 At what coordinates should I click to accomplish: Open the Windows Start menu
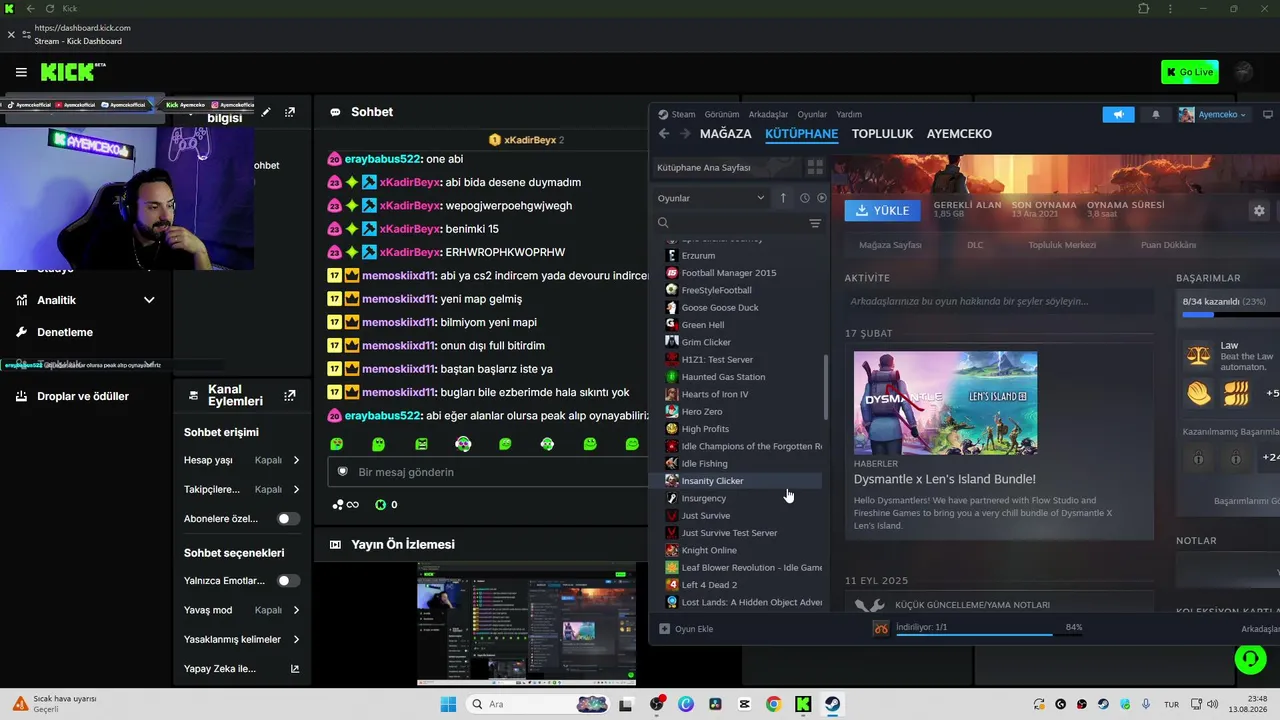click(447, 704)
